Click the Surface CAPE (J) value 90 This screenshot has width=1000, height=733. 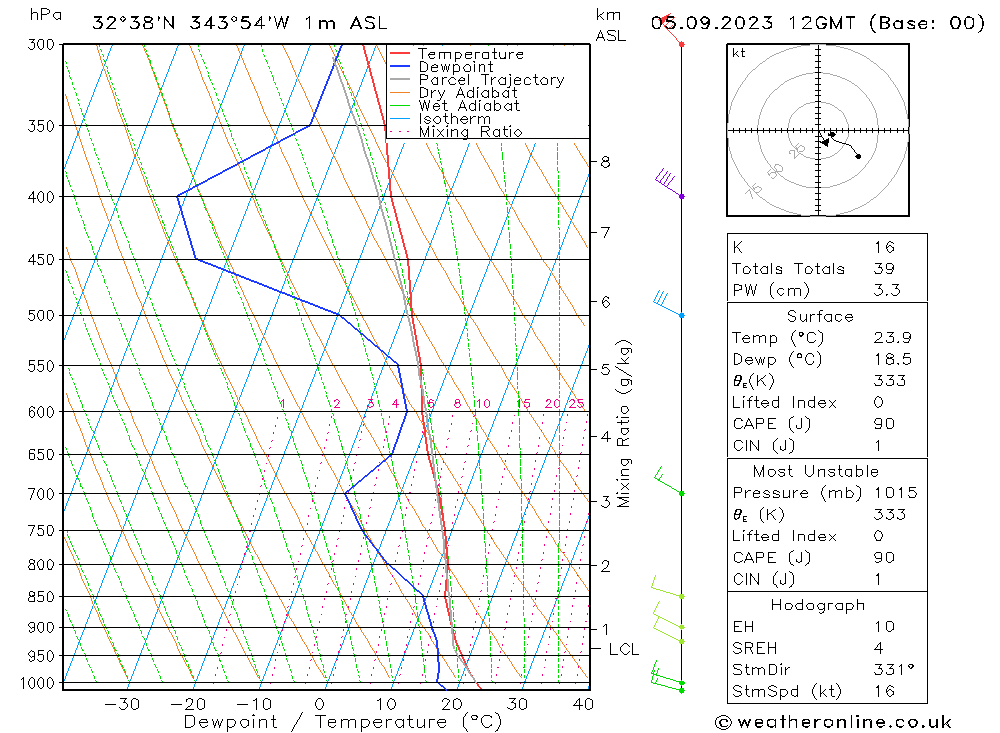pyautogui.click(x=884, y=424)
